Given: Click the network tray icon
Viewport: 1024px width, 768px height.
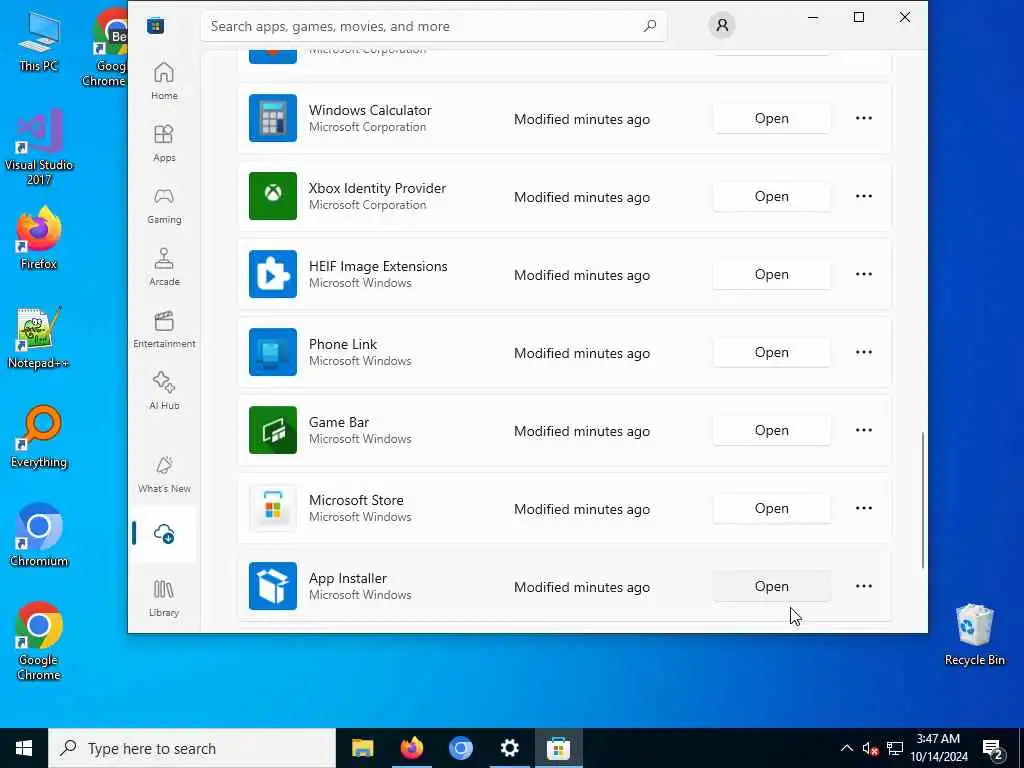Looking at the screenshot, I should pos(895,748).
